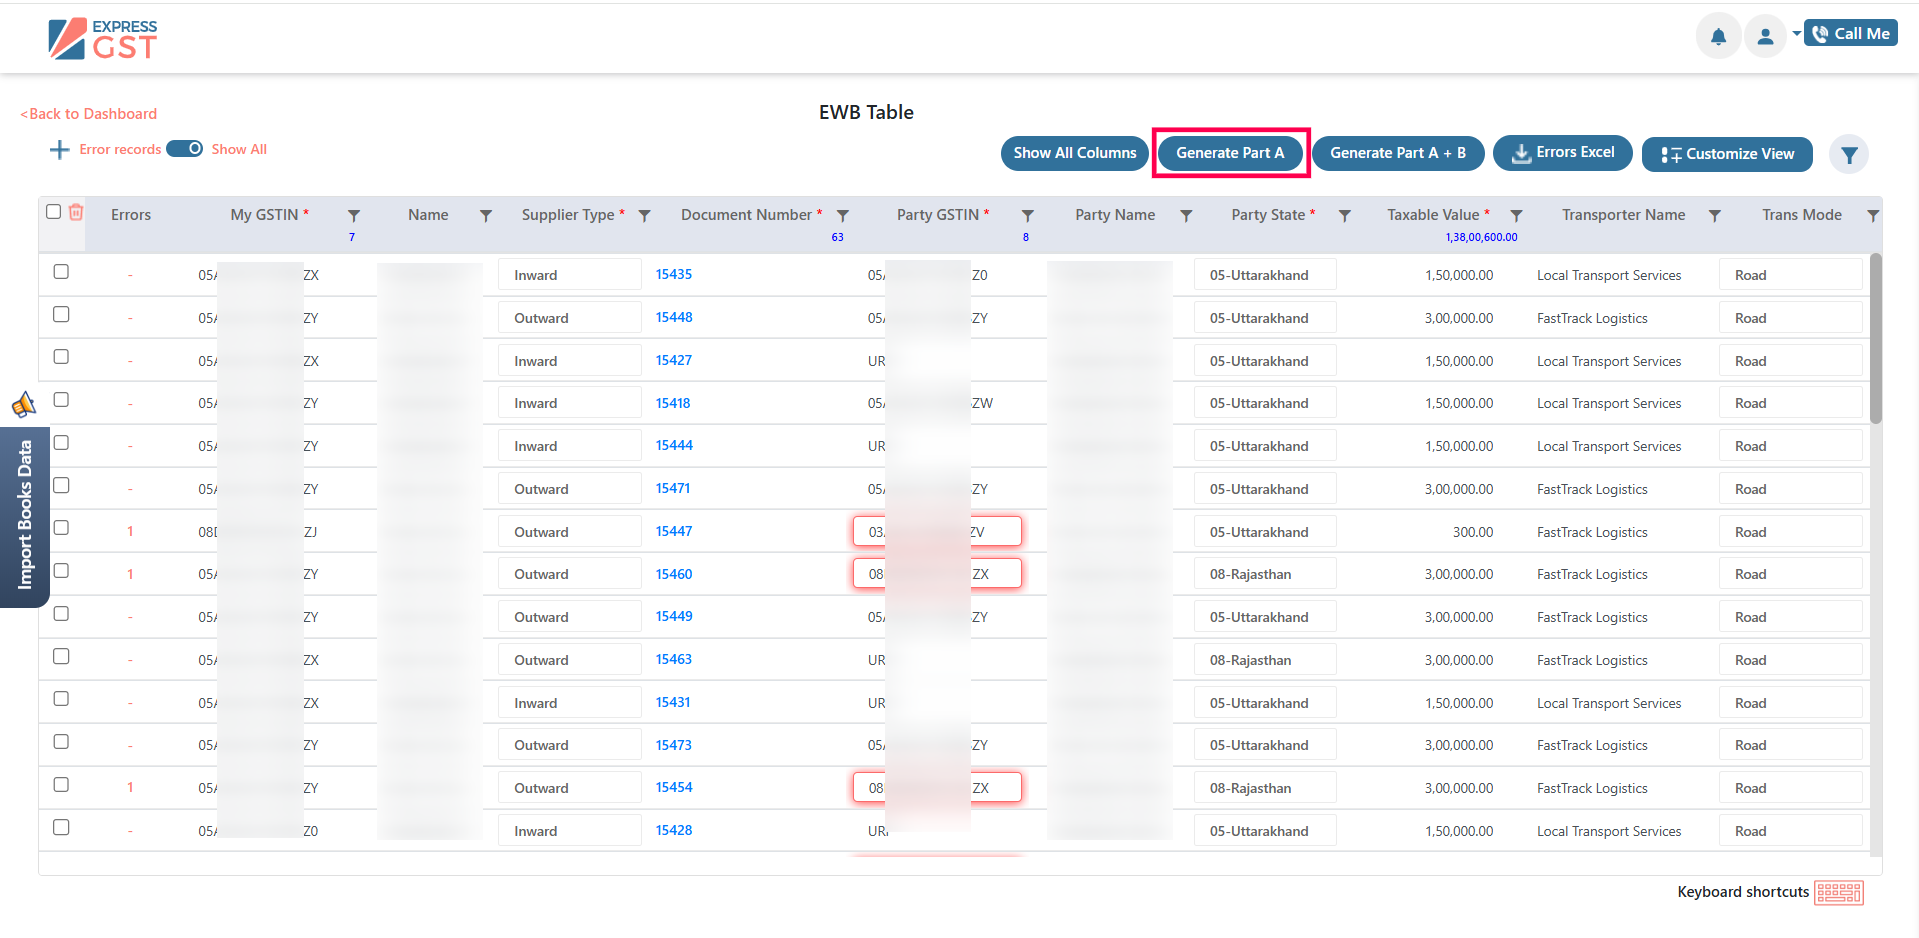This screenshot has width=1919, height=938.
Task: Go back to Dashboard link
Action: 89,114
